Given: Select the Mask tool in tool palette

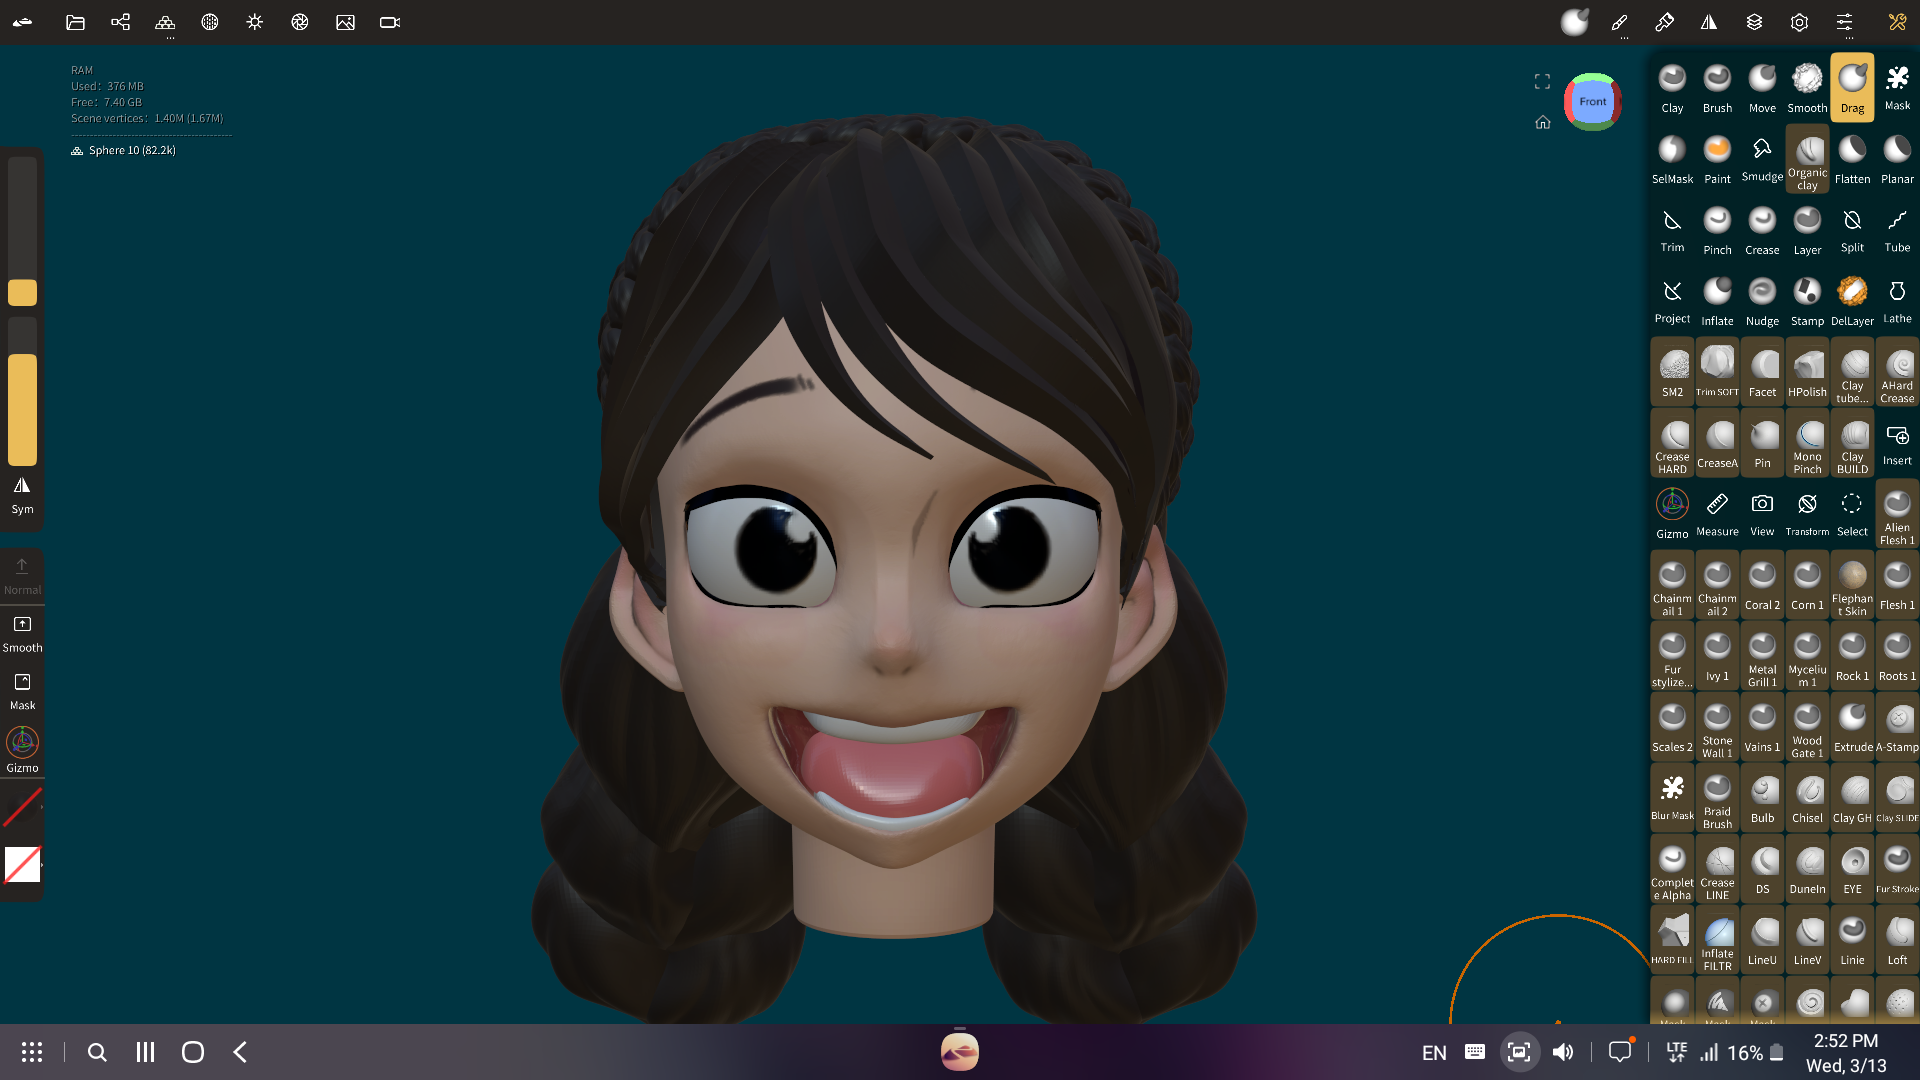Looking at the screenshot, I should 1897,88.
